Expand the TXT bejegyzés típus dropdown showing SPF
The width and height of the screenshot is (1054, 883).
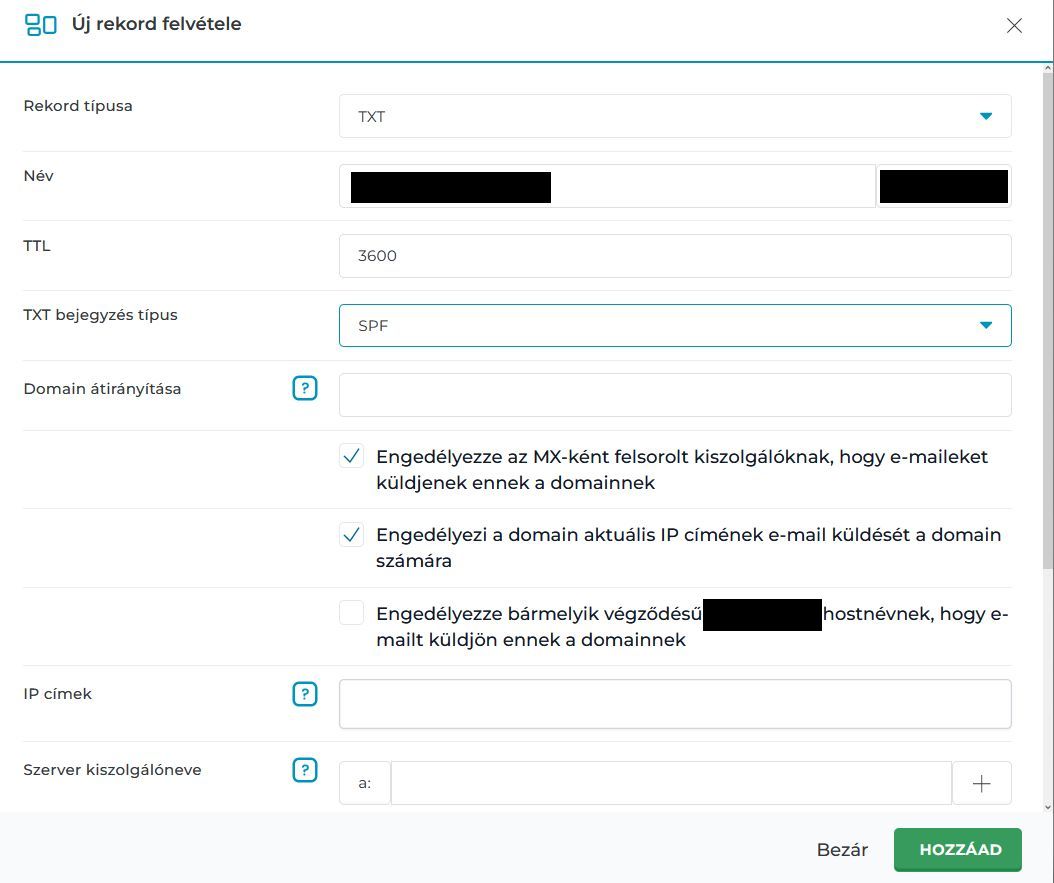click(675, 326)
